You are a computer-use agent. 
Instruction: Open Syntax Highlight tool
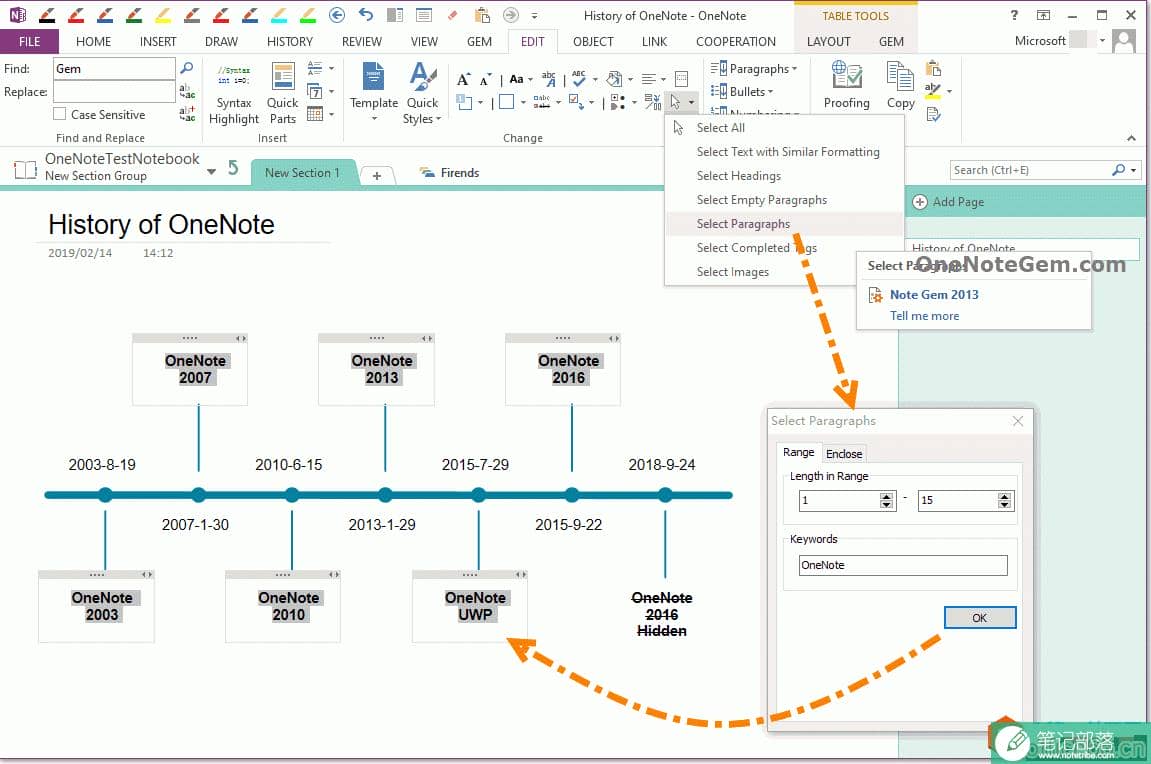tap(233, 94)
